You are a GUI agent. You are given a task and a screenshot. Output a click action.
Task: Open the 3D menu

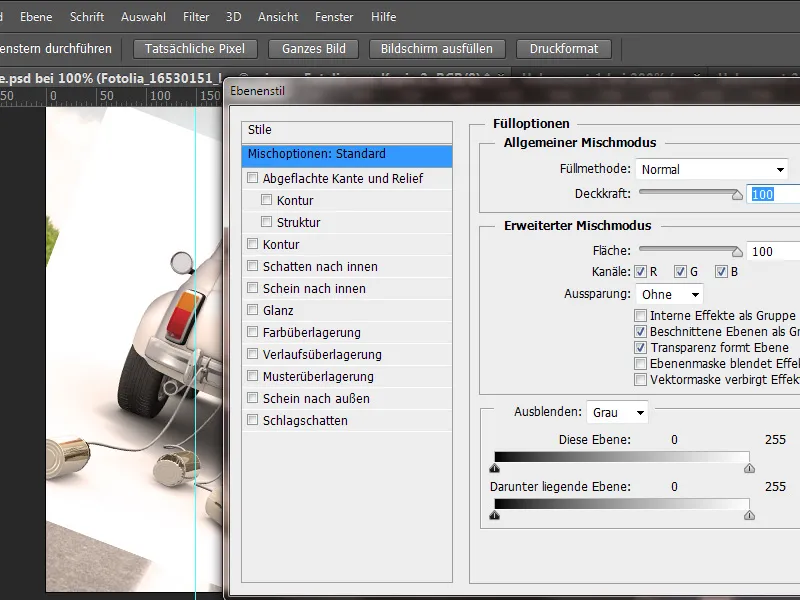pyautogui.click(x=234, y=17)
